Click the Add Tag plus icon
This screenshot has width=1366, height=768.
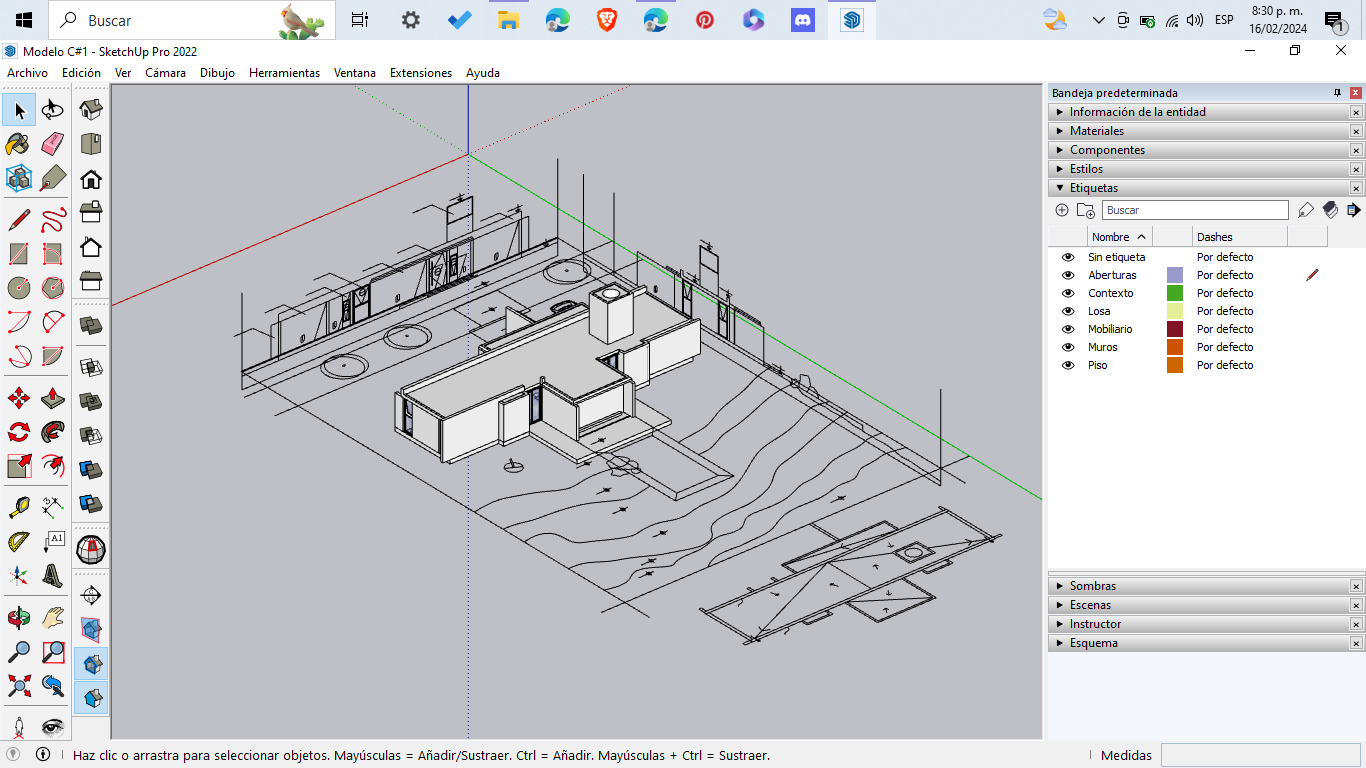(1062, 210)
